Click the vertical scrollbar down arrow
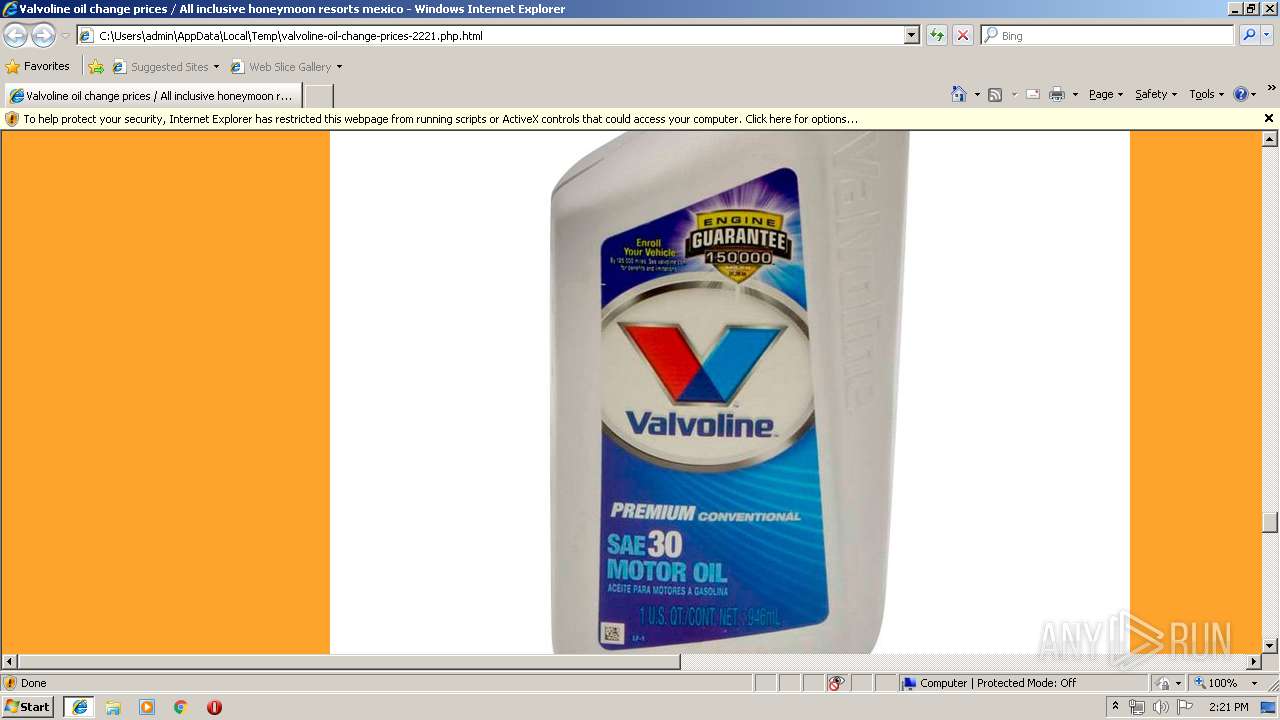The height and width of the screenshot is (720, 1280). click(x=1270, y=646)
